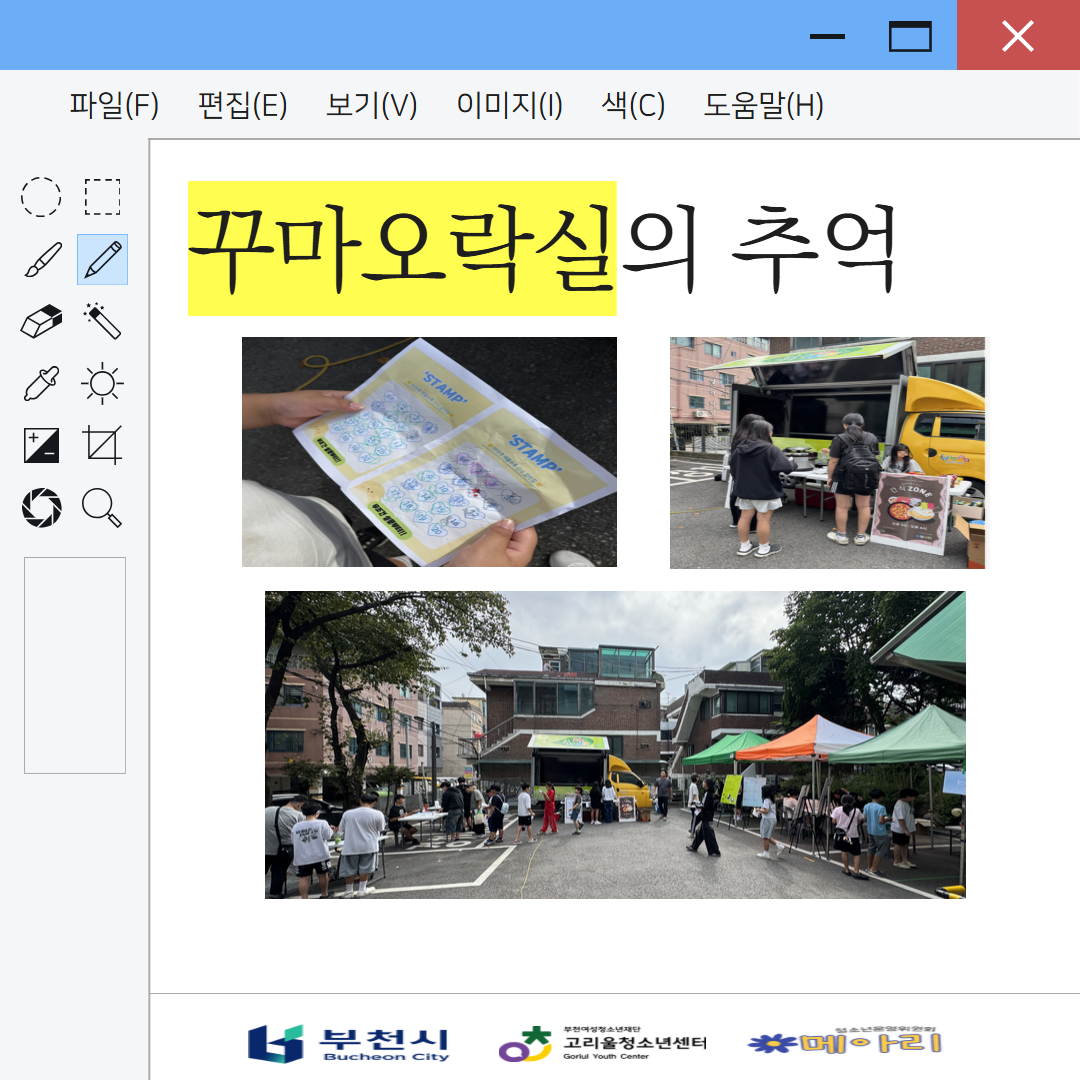Choose the paintbrush tool
This screenshot has height=1080, width=1080.
coord(41,260)
